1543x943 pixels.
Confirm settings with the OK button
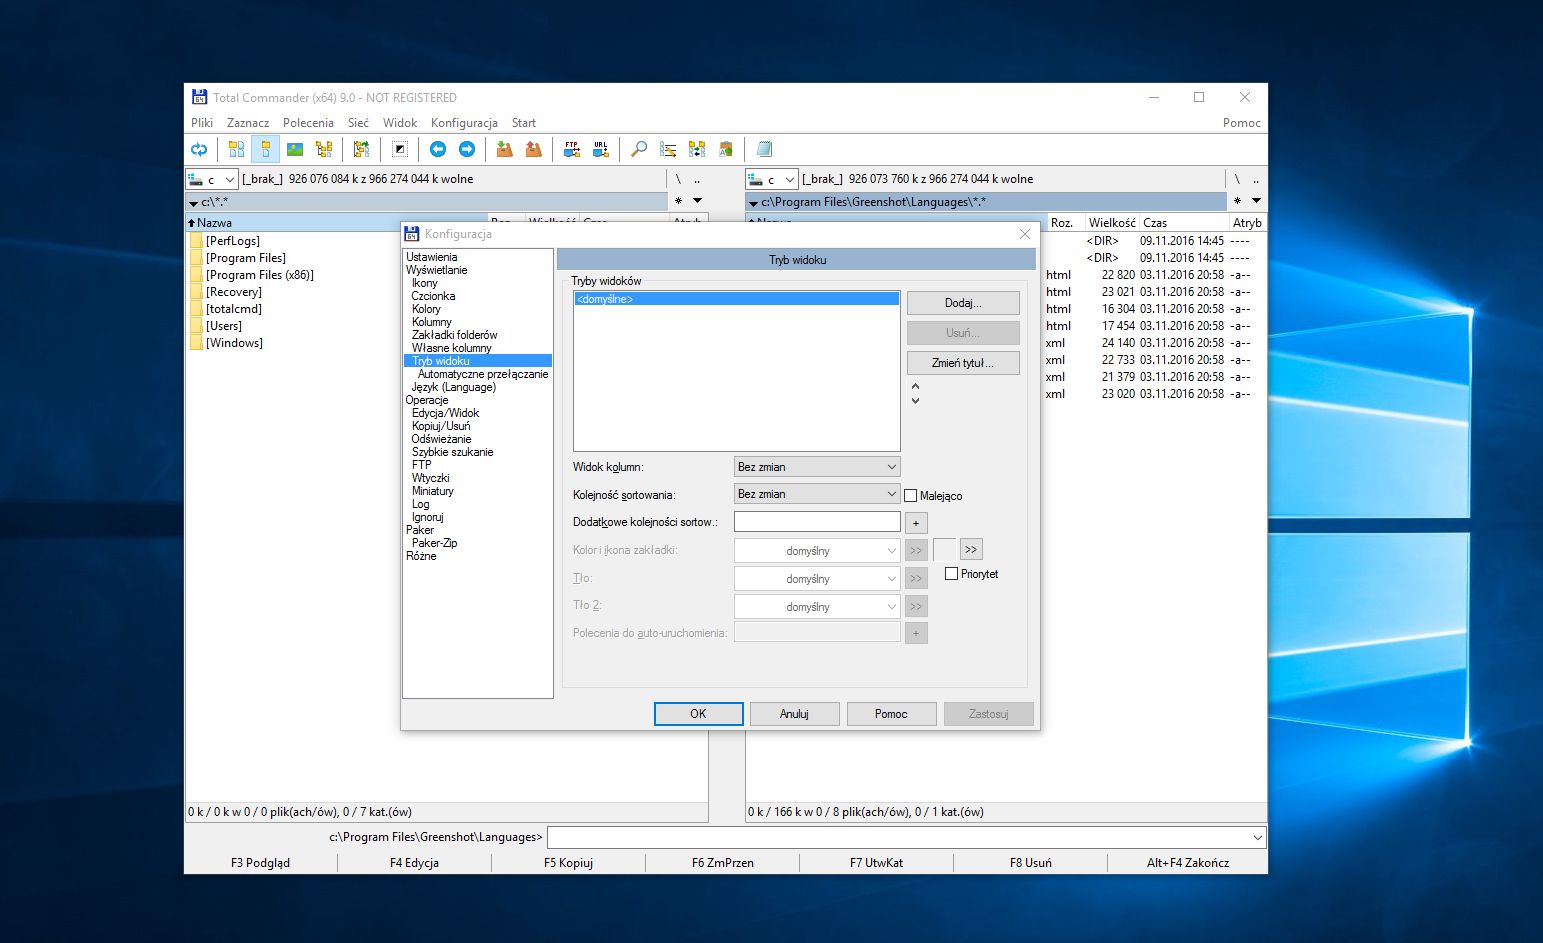coord(698,714)
